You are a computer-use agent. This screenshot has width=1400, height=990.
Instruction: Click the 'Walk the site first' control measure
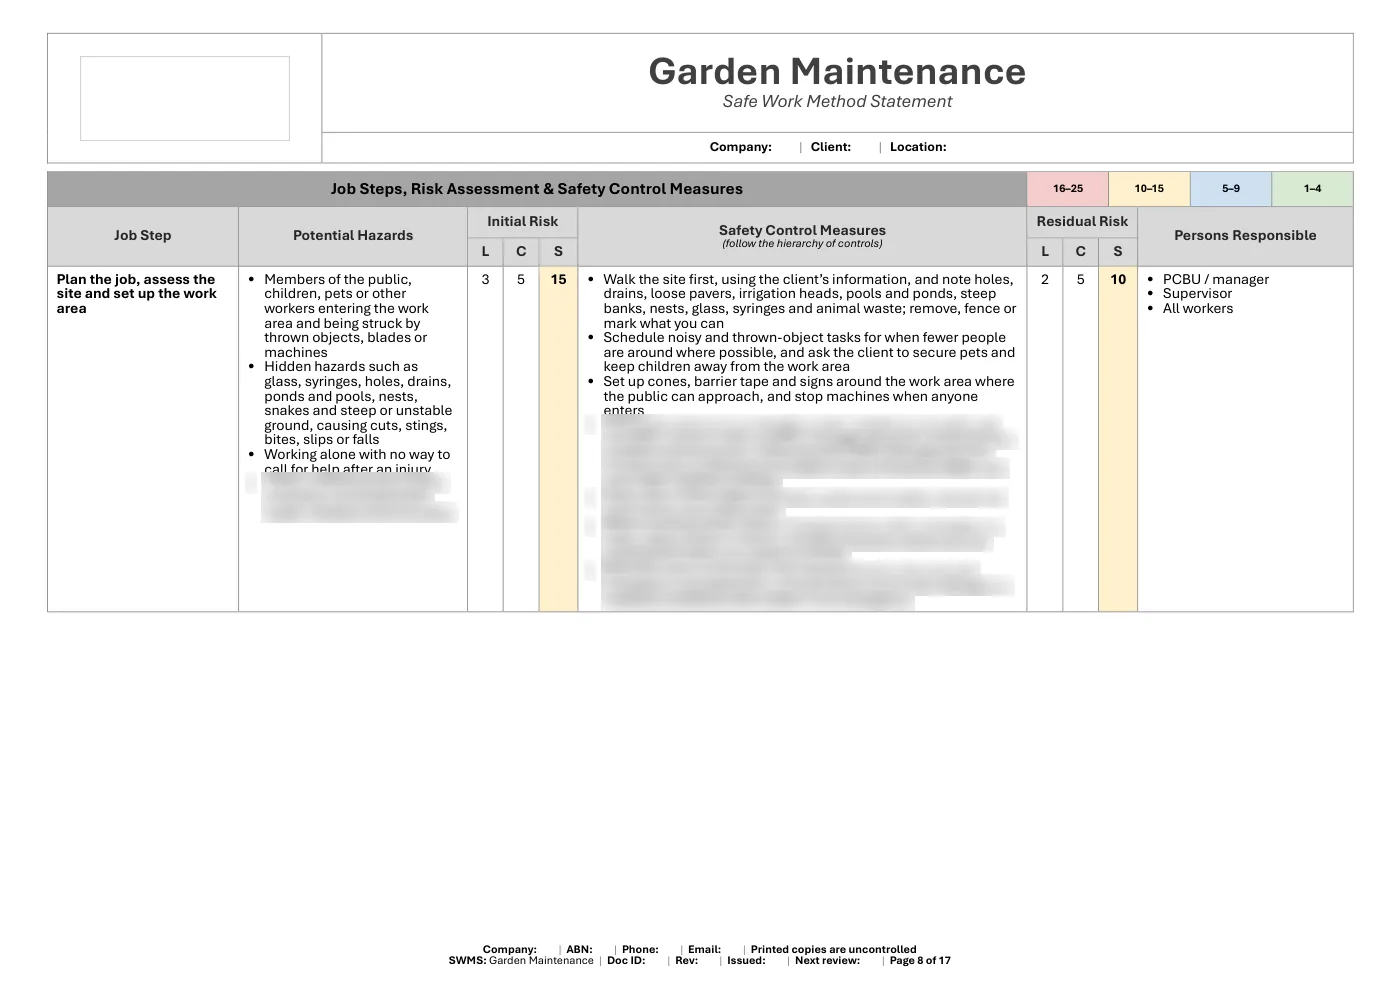coord(808,301)
